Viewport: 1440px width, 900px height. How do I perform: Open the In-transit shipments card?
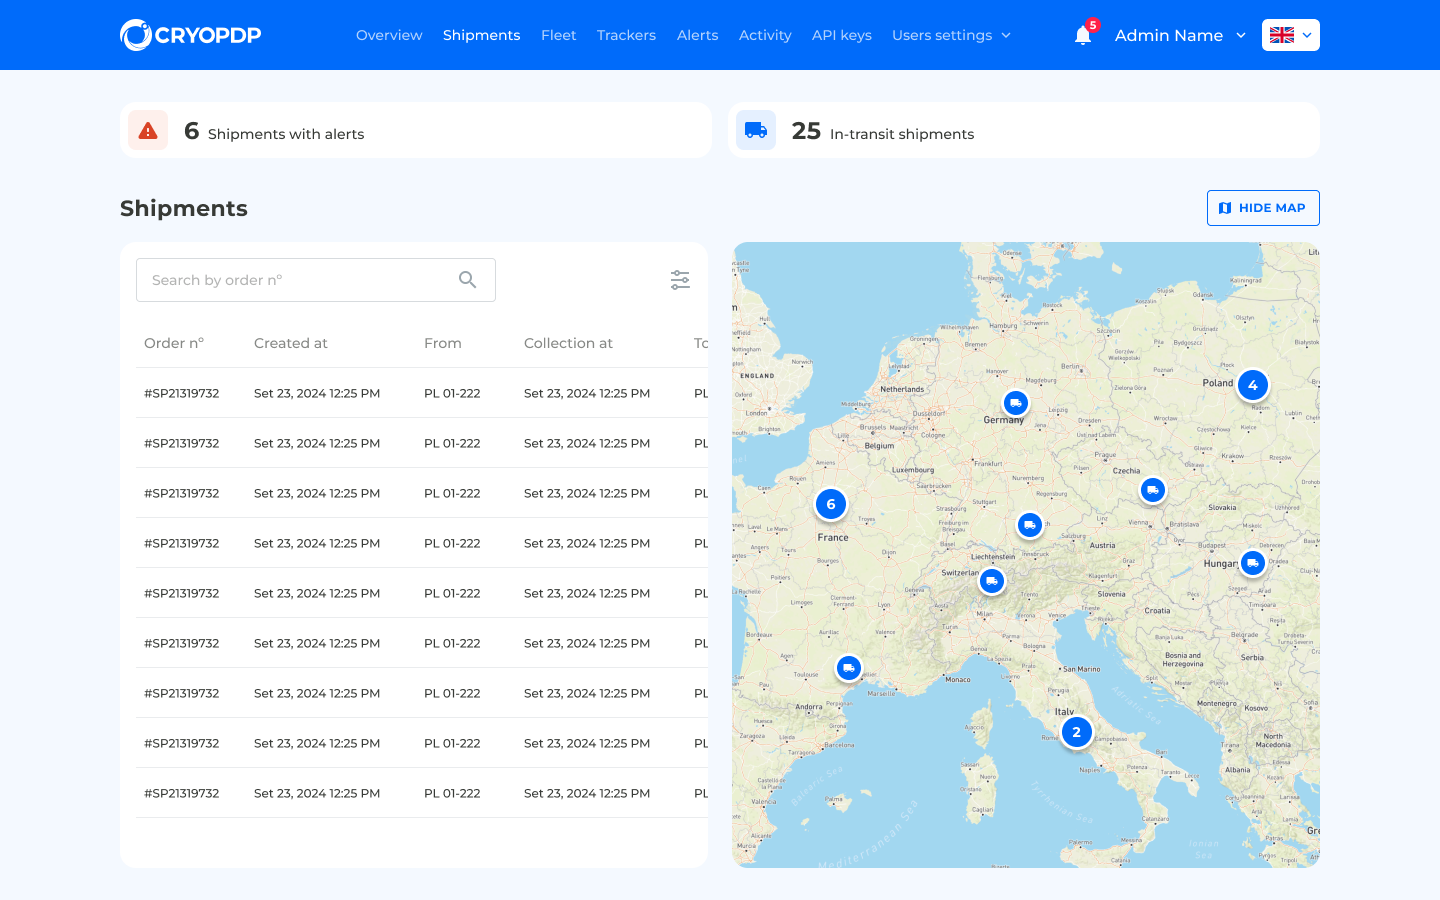1024,130
